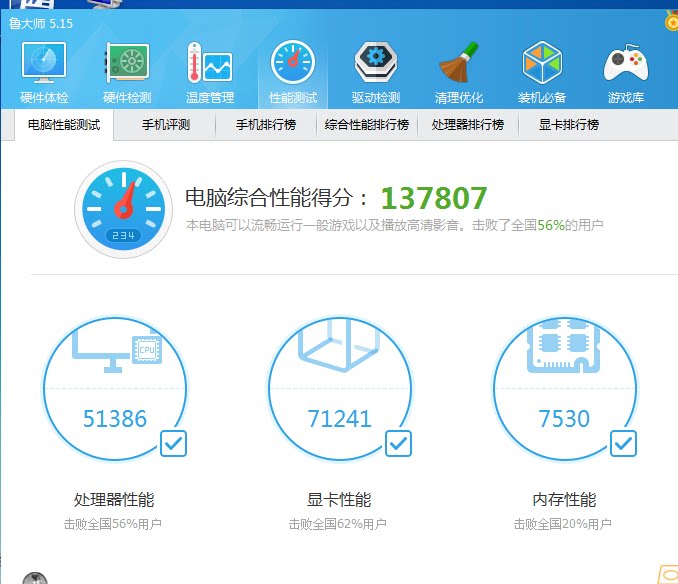678x584 pixels.
Task: Click the memory chip icon in circle
Action: (x=563, y=346)
